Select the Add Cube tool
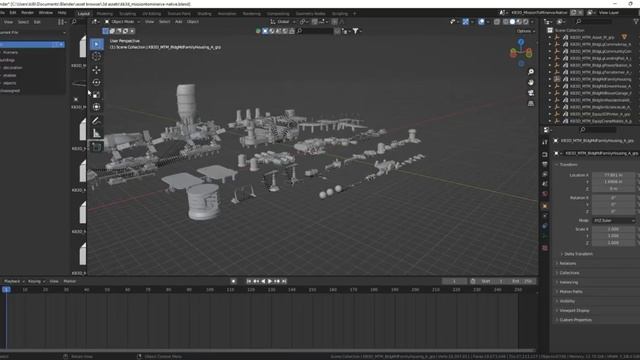Screen dimensions: 640x360 point(96,147)
